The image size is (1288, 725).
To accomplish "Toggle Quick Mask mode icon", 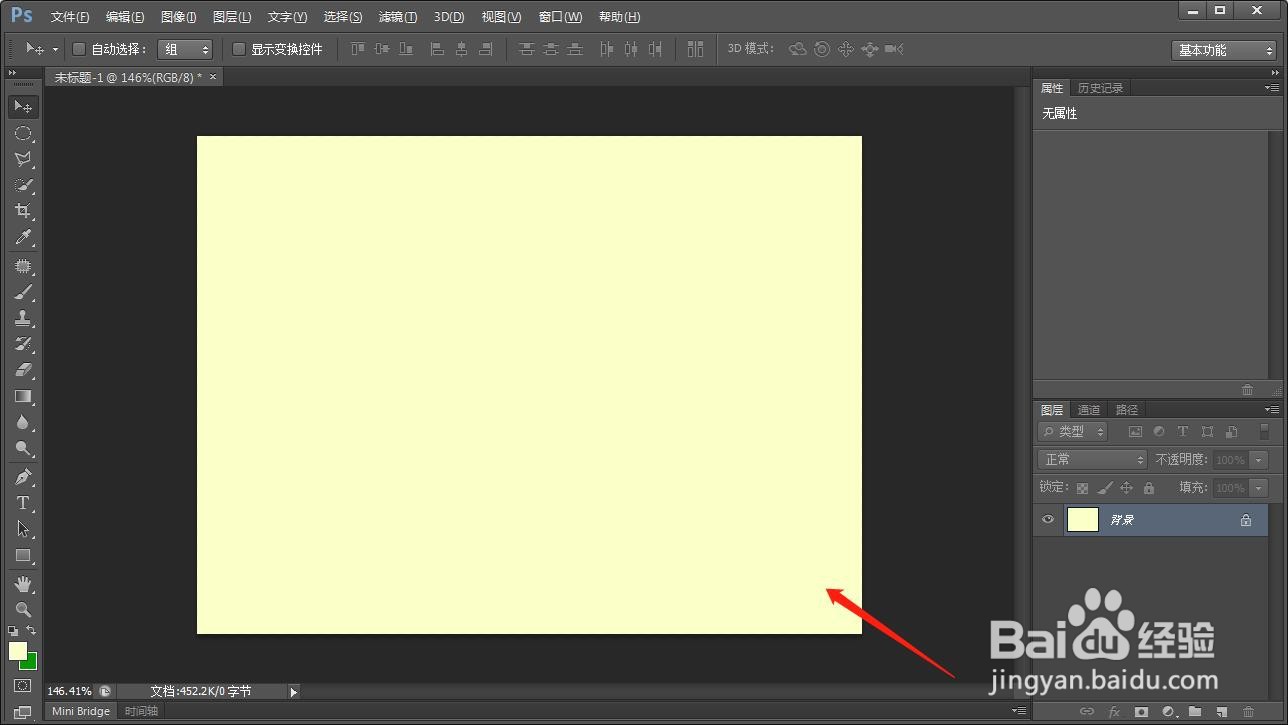I will pos(23,686).
